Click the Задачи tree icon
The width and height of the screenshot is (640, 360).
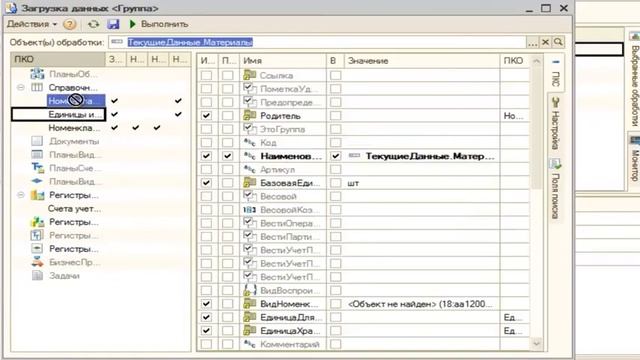[37, 276]
